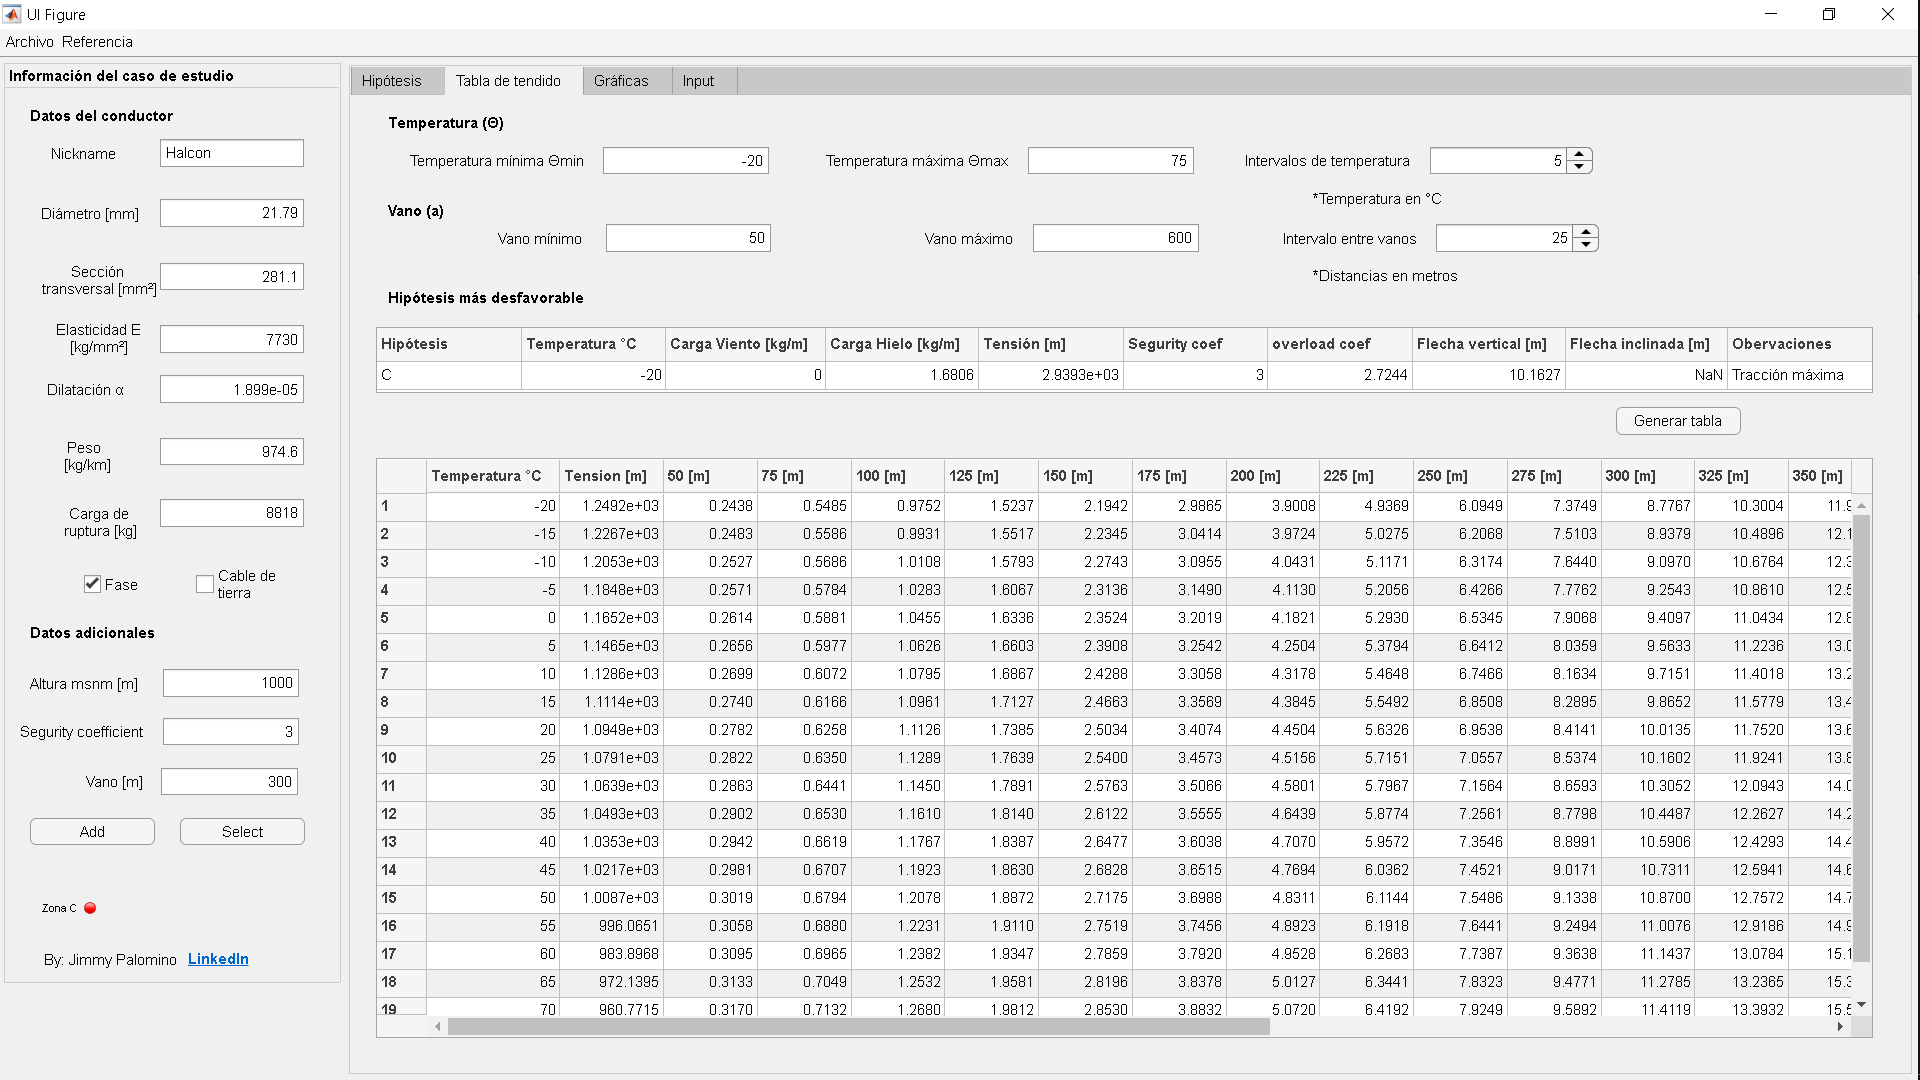This screenshot has width=1920, height=1080.
Task: Click the 350 [m] column header
Action: pyautogui.click(x=1819, y=476)
